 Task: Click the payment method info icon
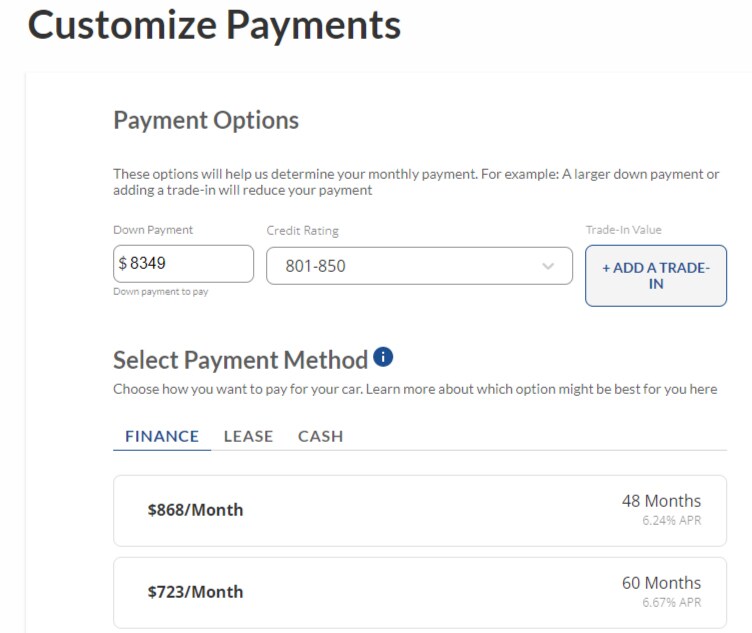tap(383, 357)
